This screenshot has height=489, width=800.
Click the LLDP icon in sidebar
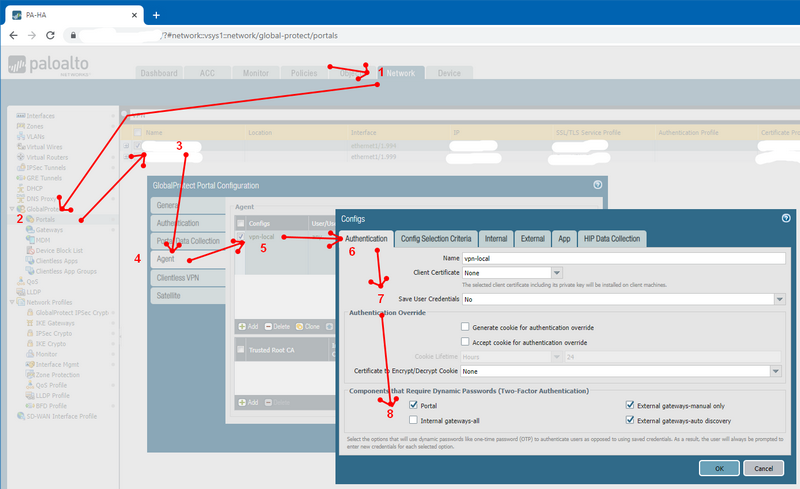[21, 292]
